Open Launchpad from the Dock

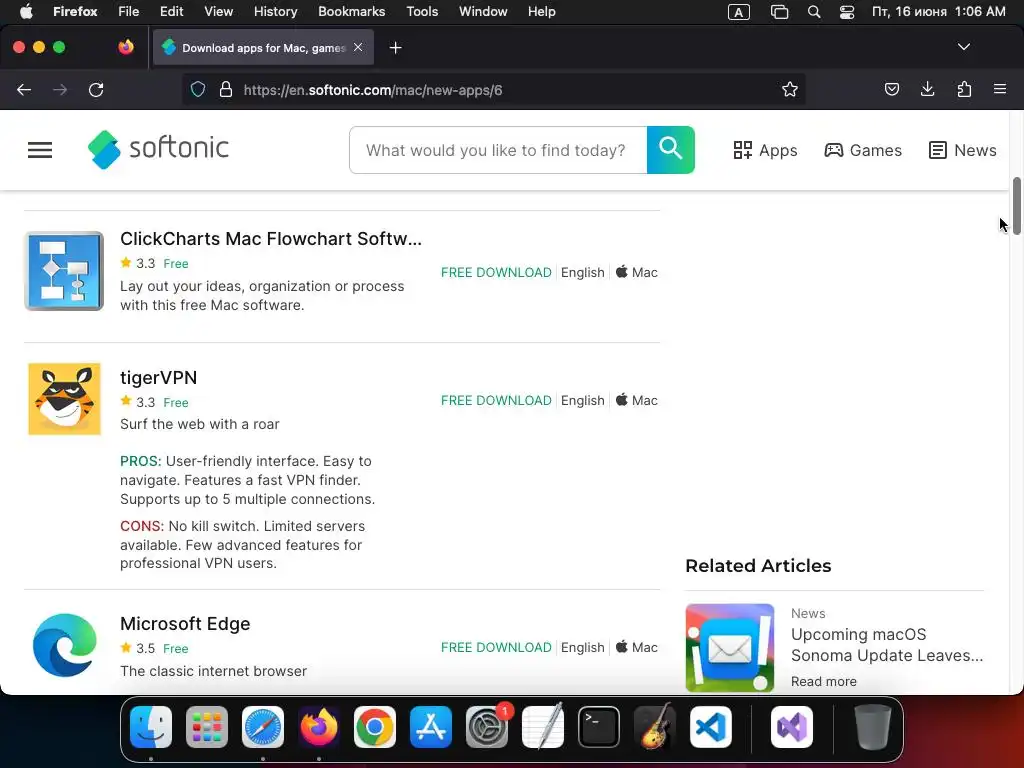[x=207, y=727]
